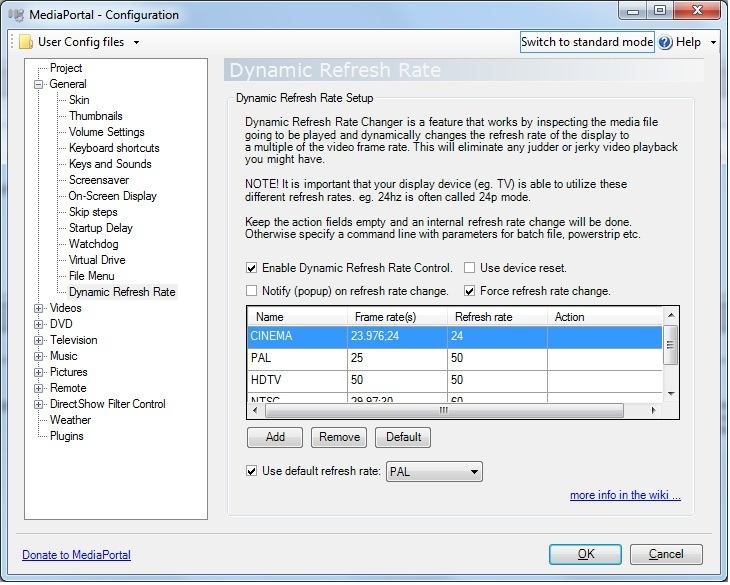
Task: Select Dynamic Refresh Rate tree item
Action: [122, 293]
